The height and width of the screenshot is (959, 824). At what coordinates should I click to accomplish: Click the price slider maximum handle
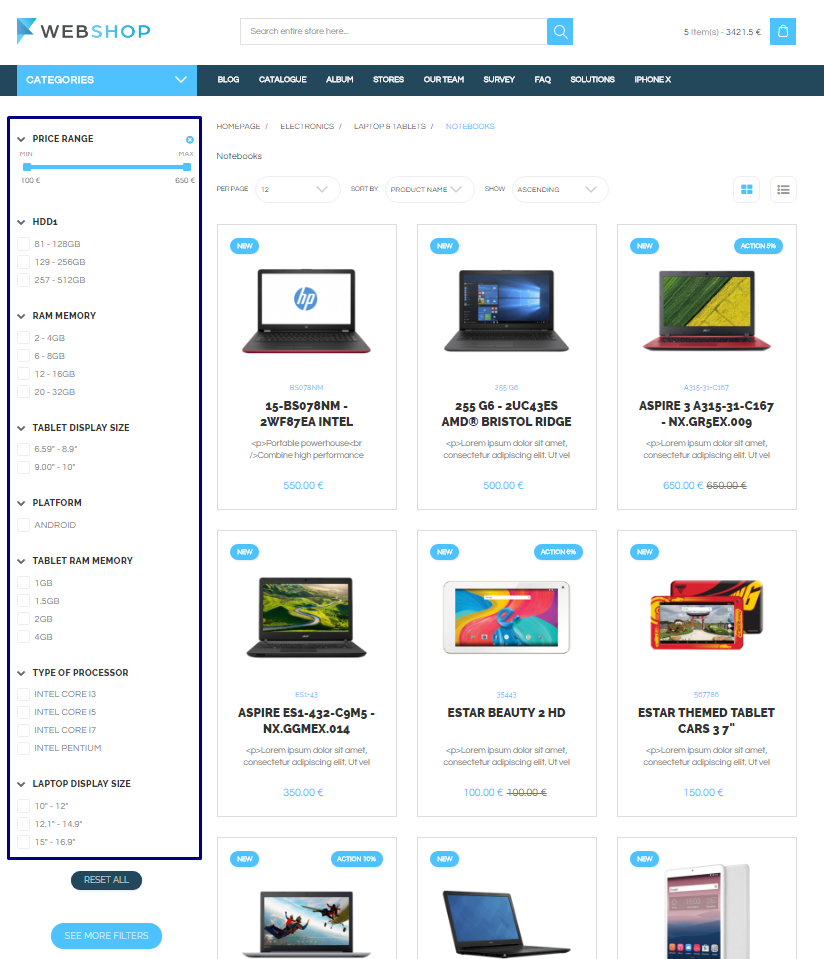187,167
